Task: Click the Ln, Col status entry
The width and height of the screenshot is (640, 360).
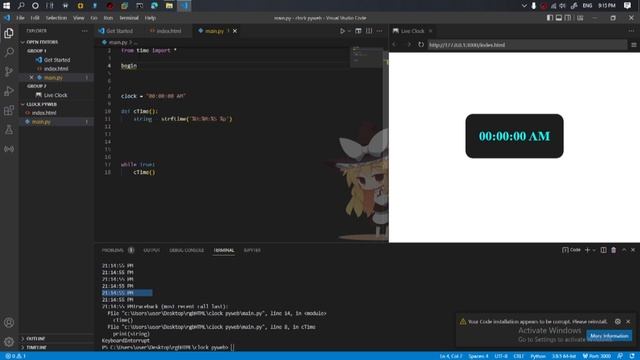Action: point(451,356)
